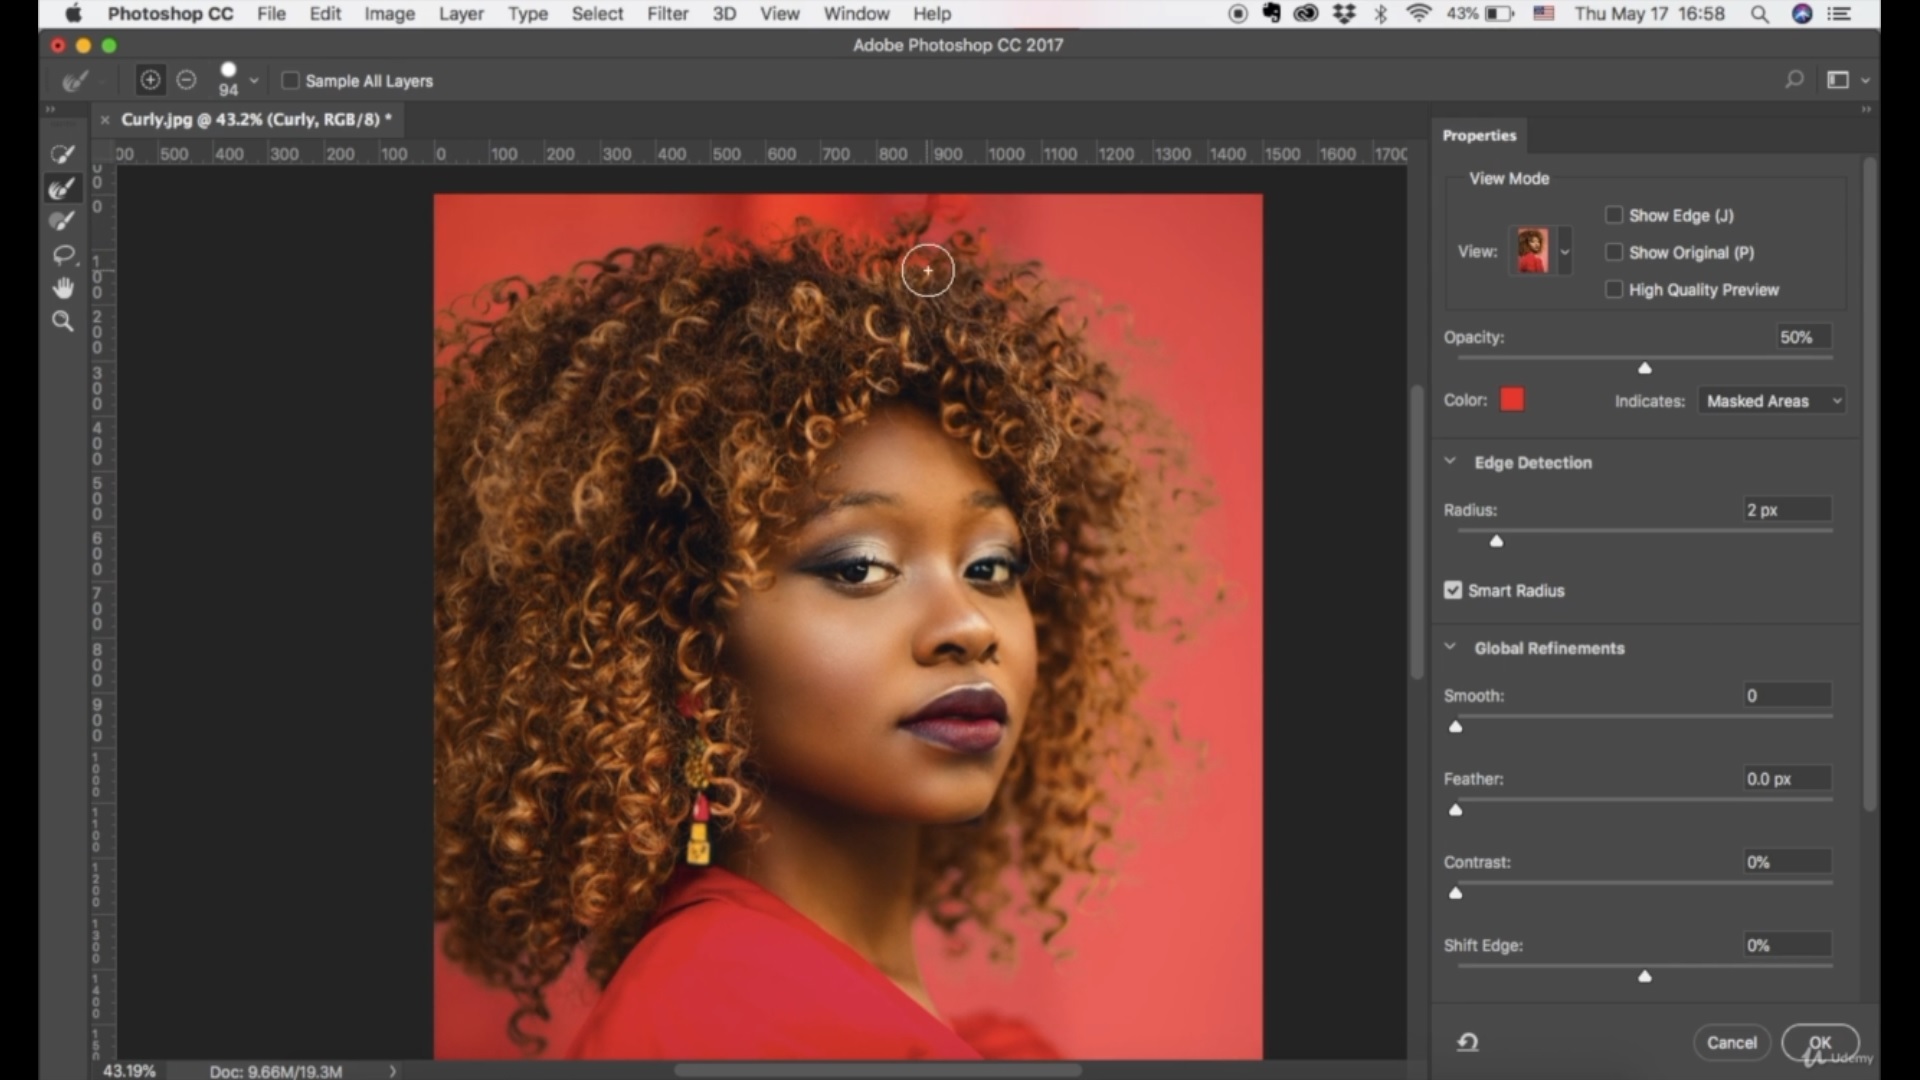Open the Filter menu

(x=667, y=14)
